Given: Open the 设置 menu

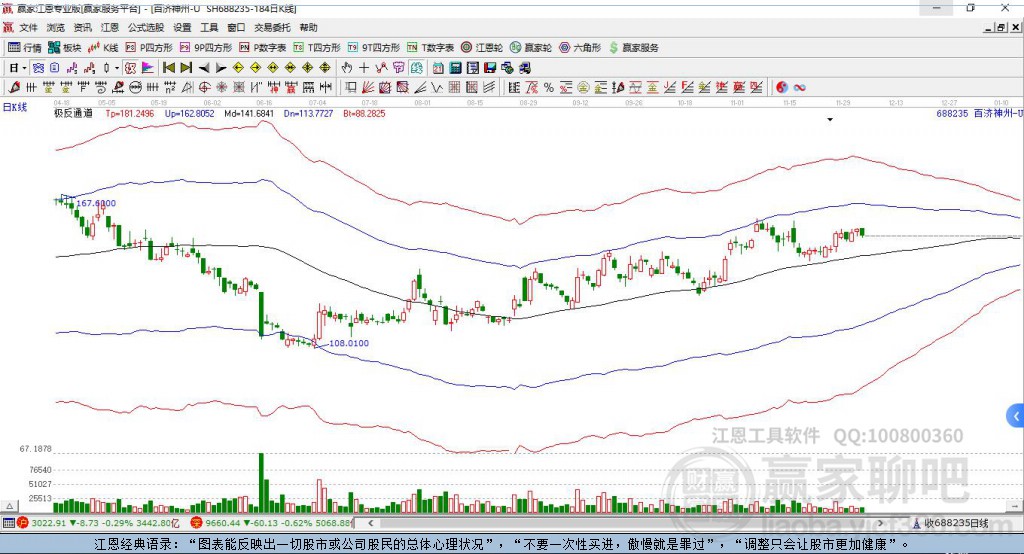Looking at the screenshot, I should pos(182,27).
